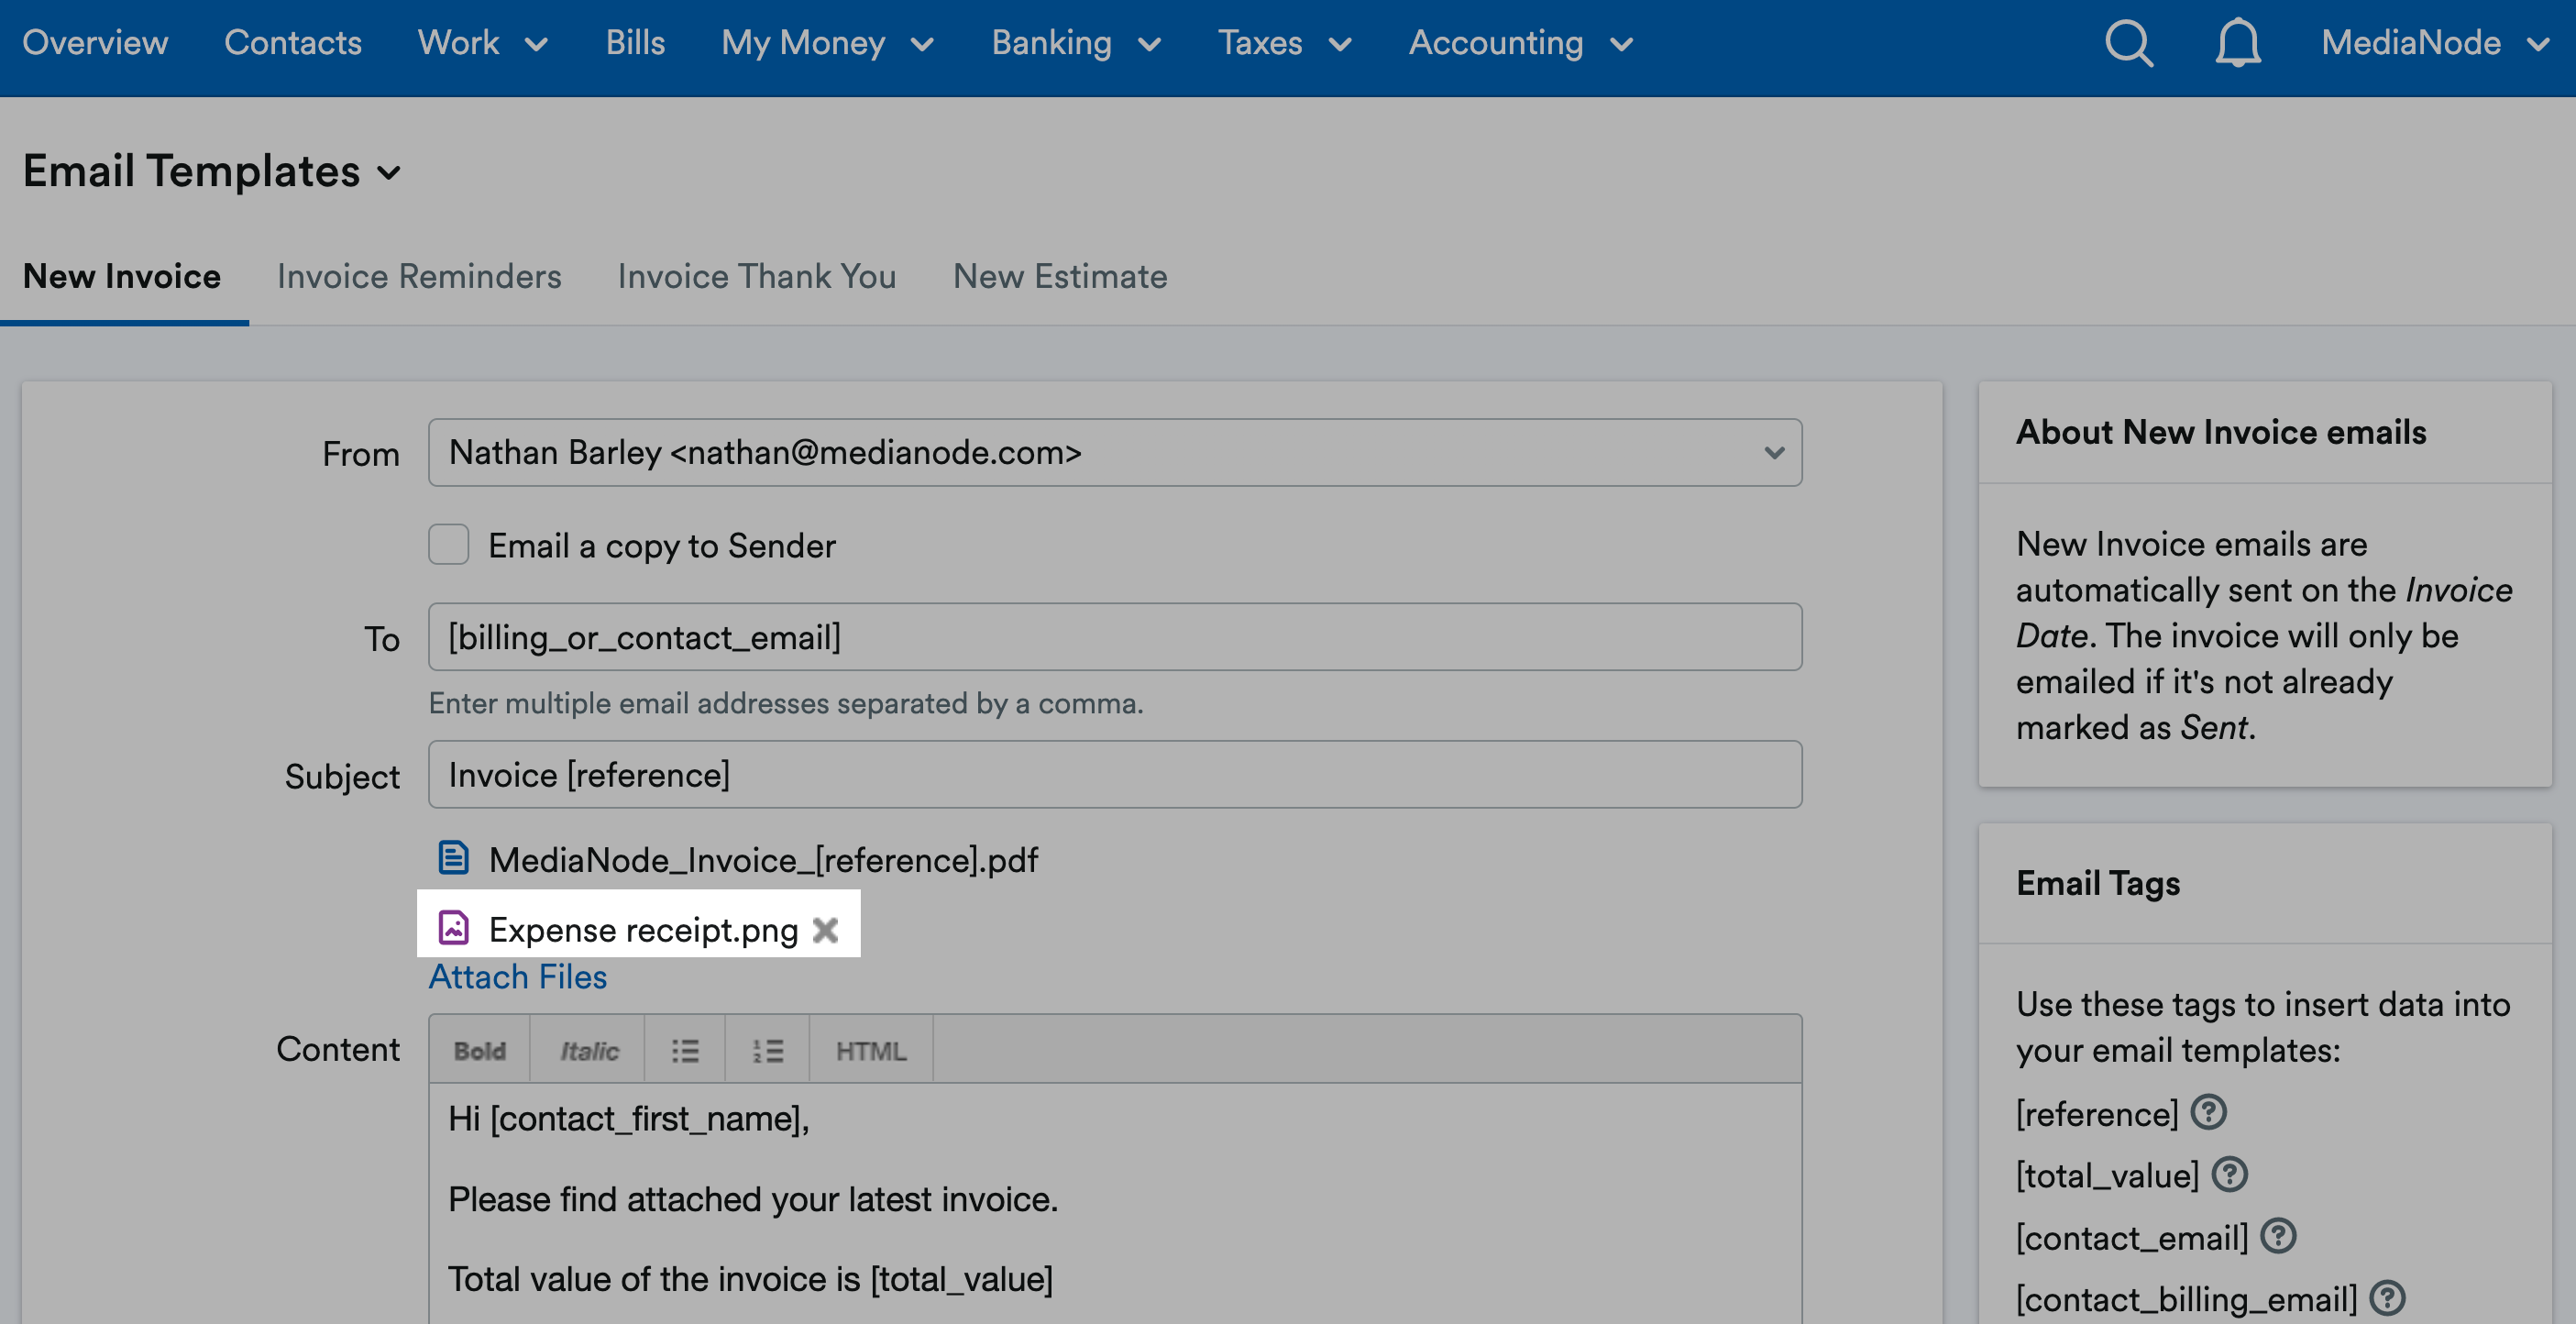
Task: Switch to Invoice Thank You tab
Action: (757, 276)
